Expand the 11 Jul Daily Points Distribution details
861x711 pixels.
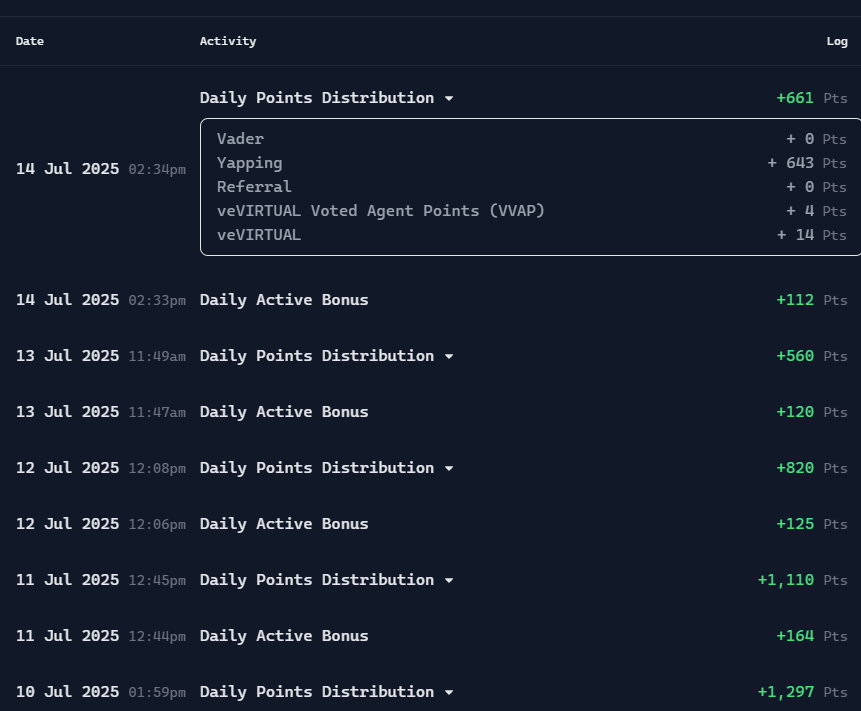coord(448,580)
